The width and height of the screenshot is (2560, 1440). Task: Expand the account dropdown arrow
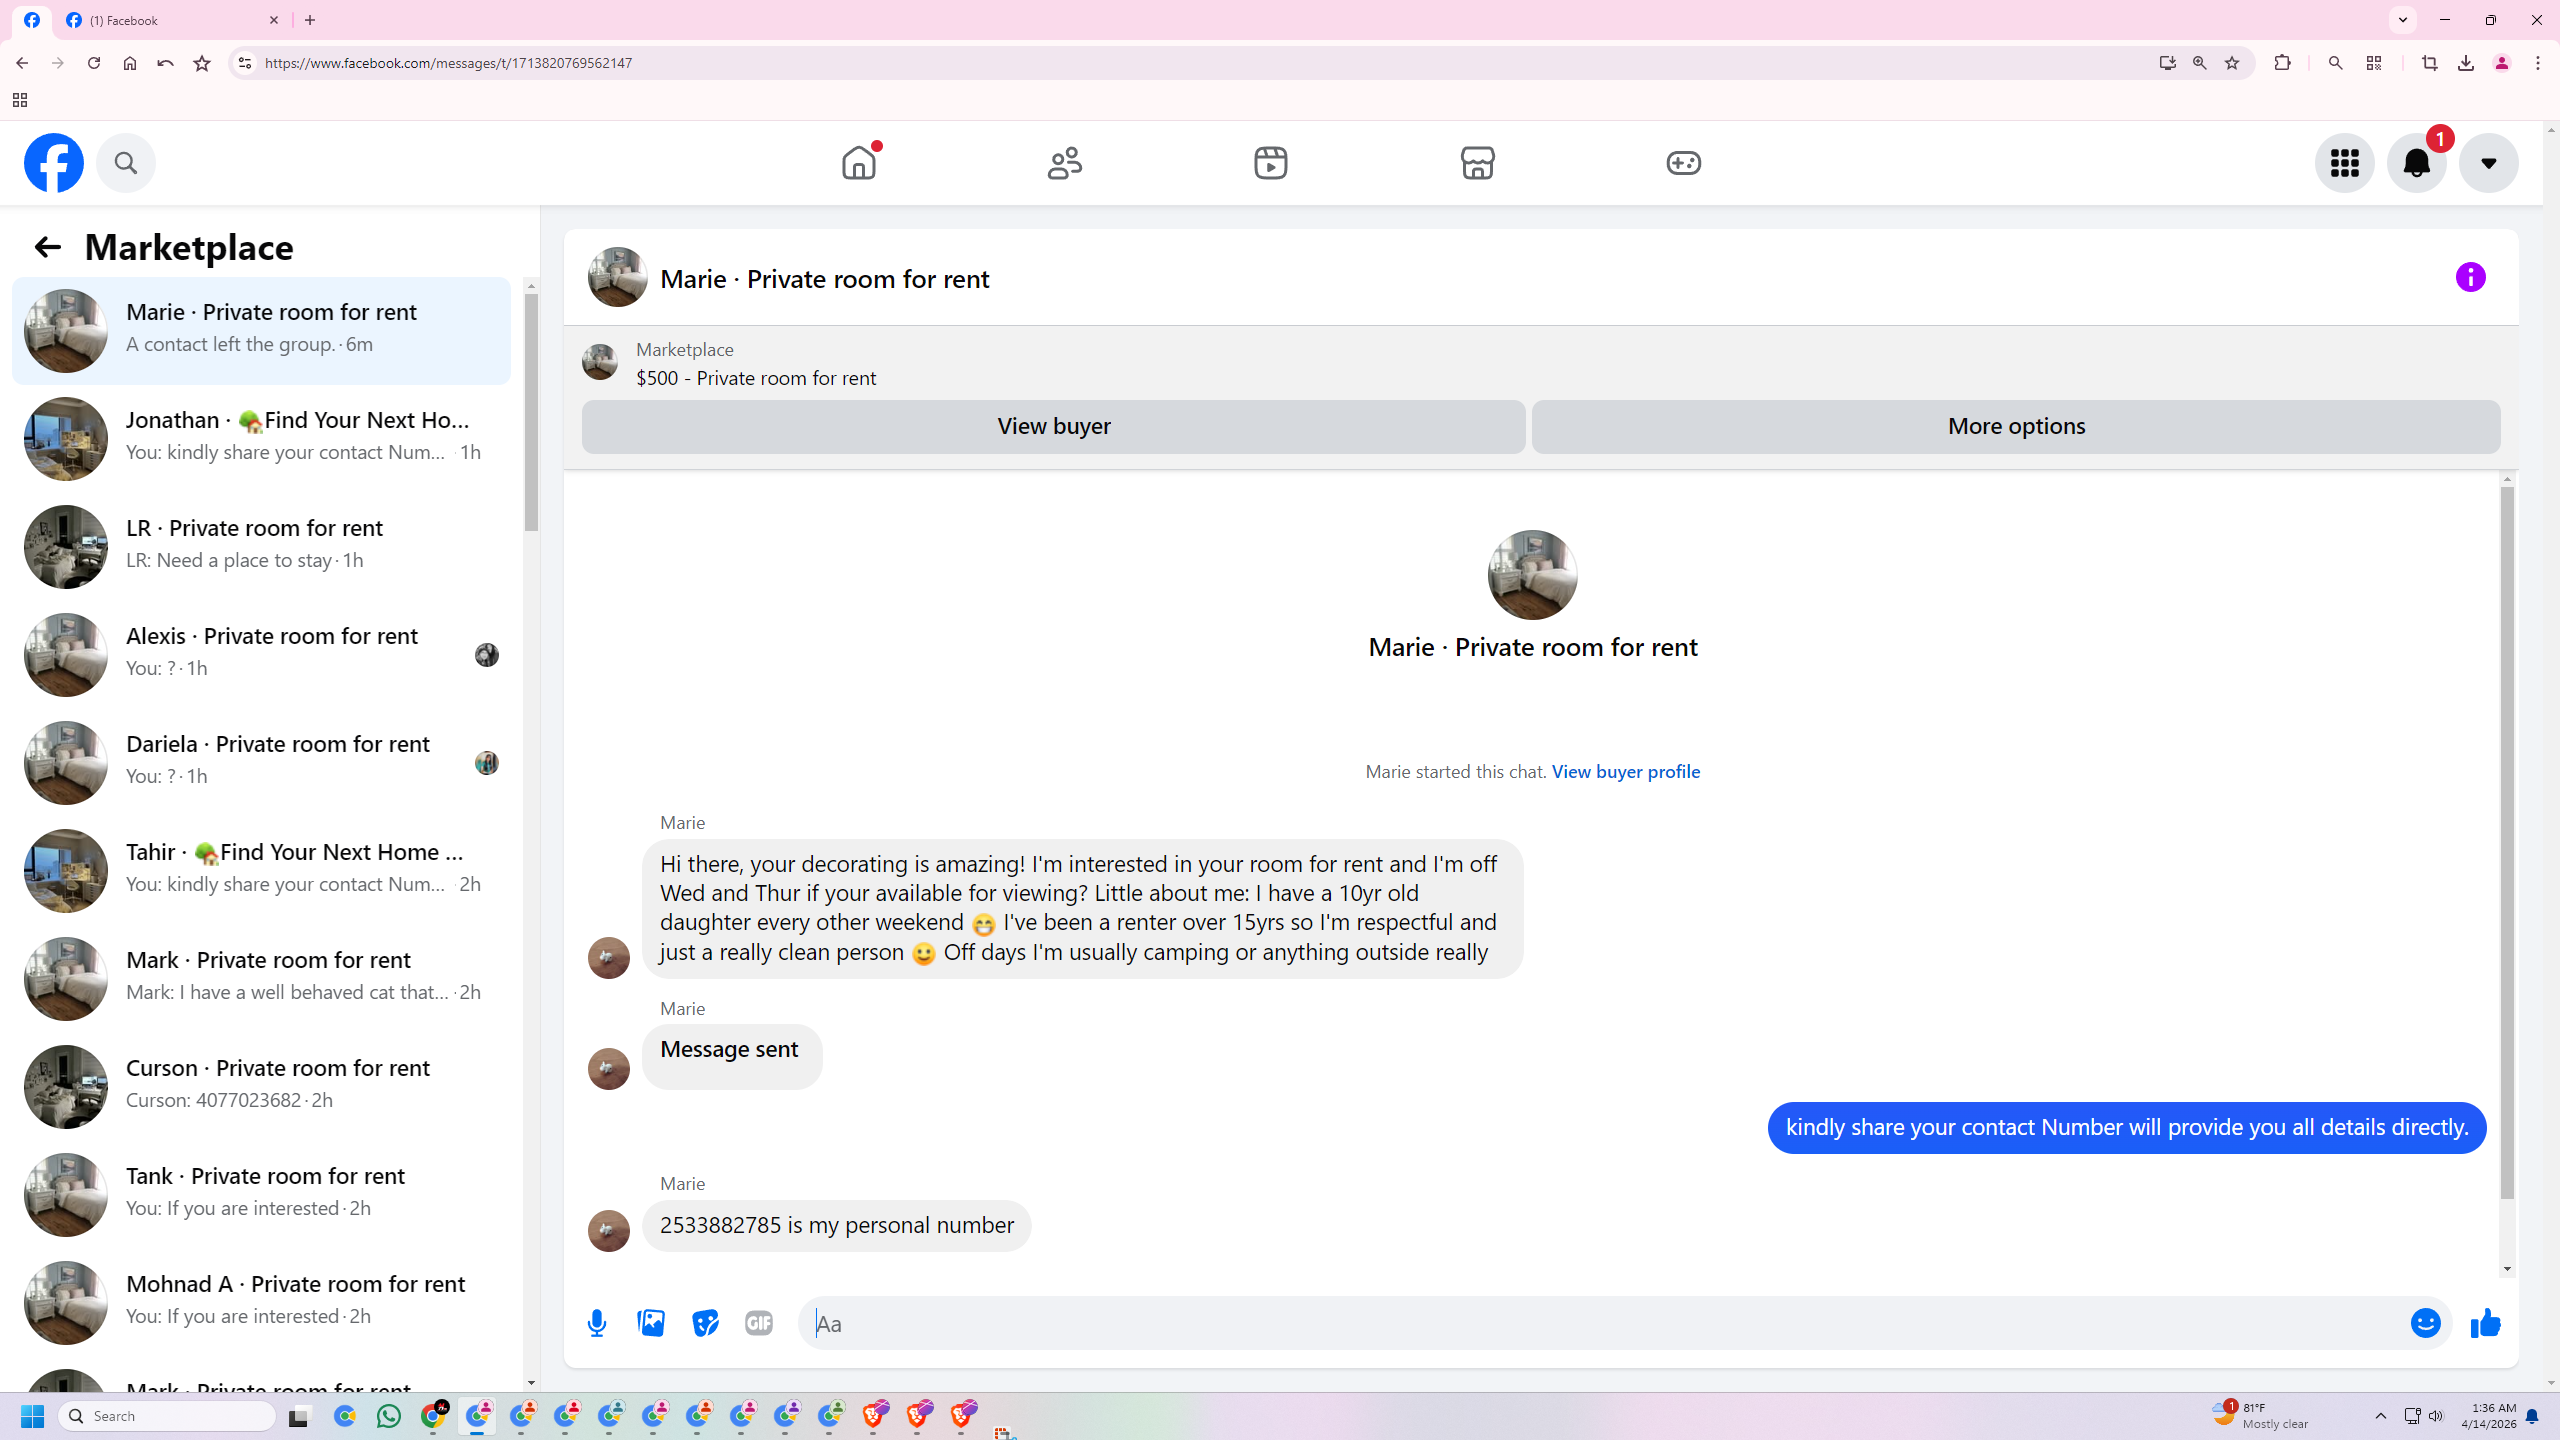pos(2488,163)
